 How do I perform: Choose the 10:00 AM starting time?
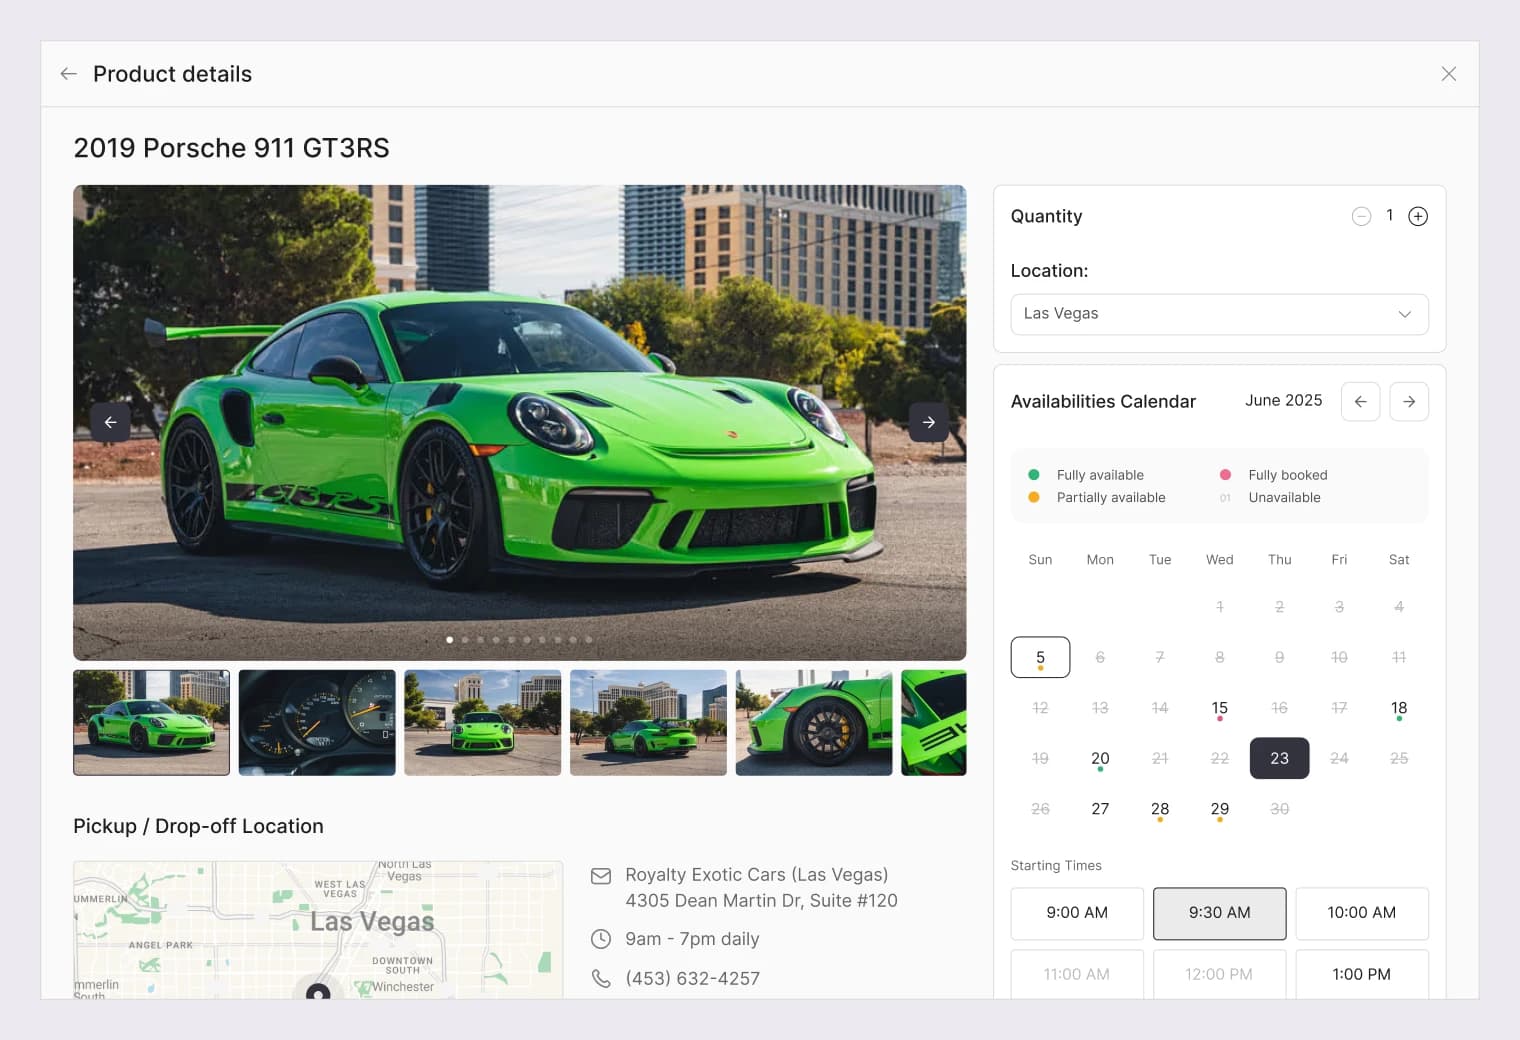click(x=1362, y=913)
